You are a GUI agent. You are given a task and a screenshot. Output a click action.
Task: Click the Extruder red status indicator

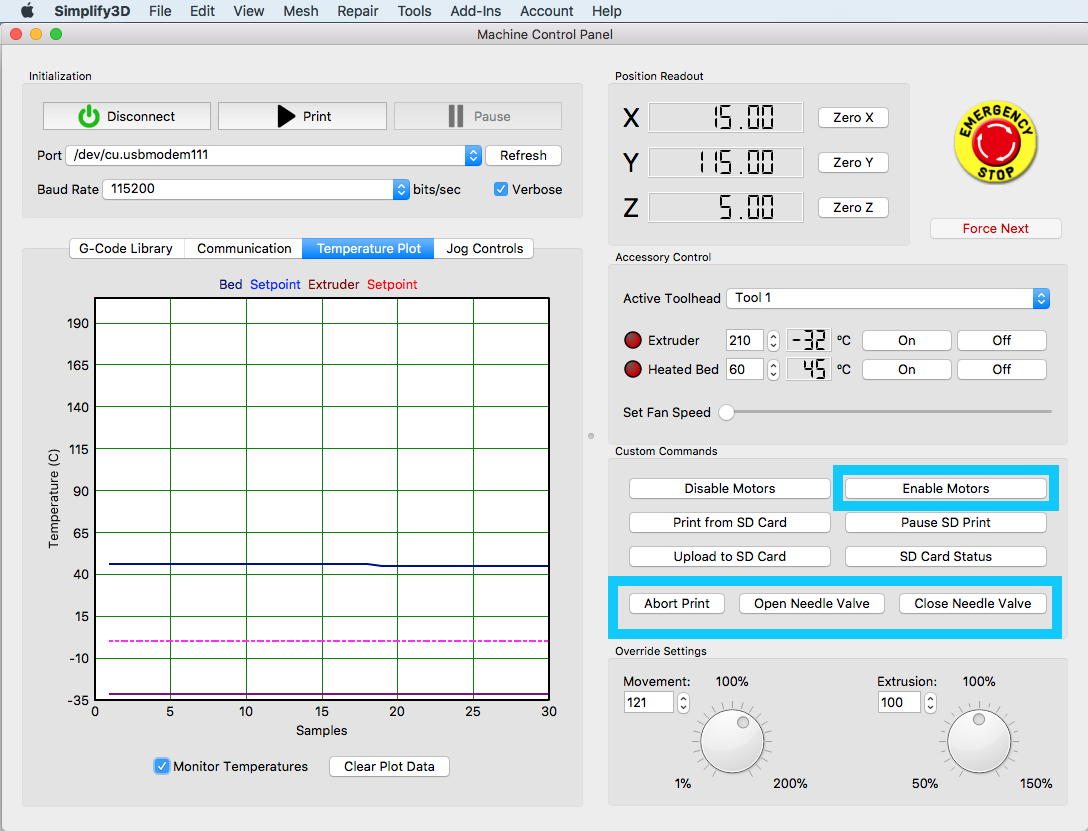(632, 340)
